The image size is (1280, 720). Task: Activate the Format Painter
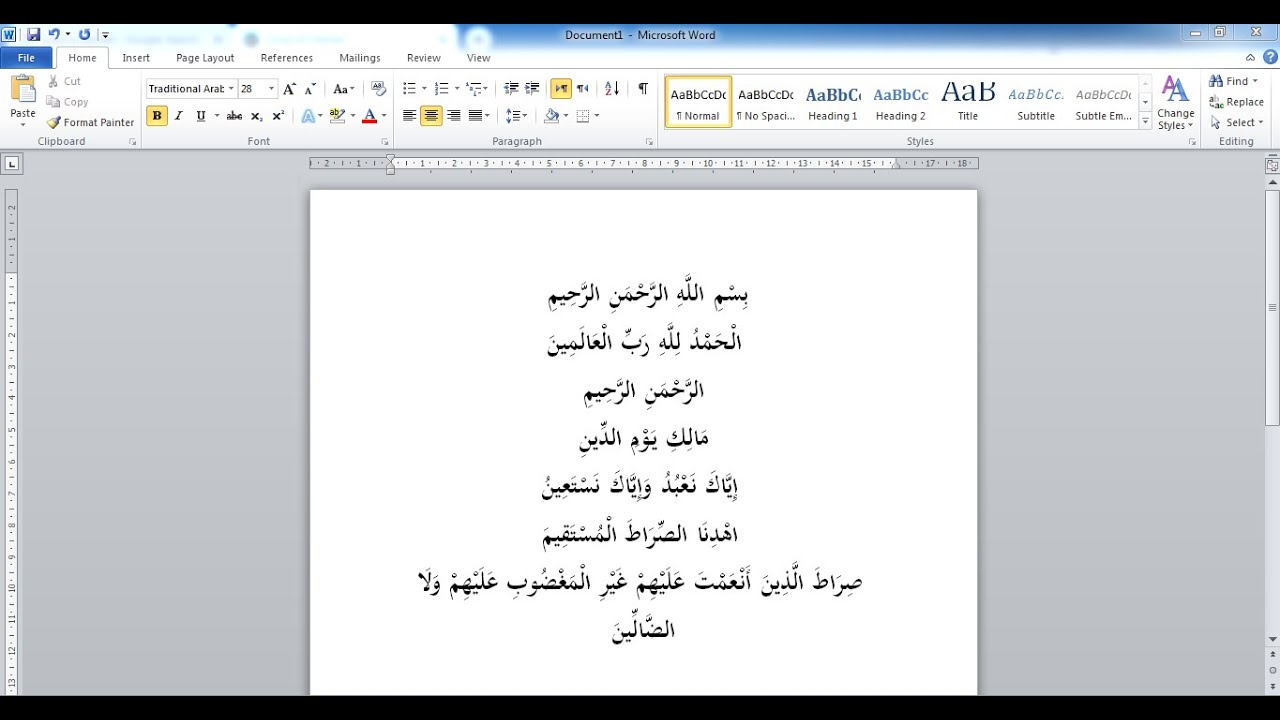90,122
